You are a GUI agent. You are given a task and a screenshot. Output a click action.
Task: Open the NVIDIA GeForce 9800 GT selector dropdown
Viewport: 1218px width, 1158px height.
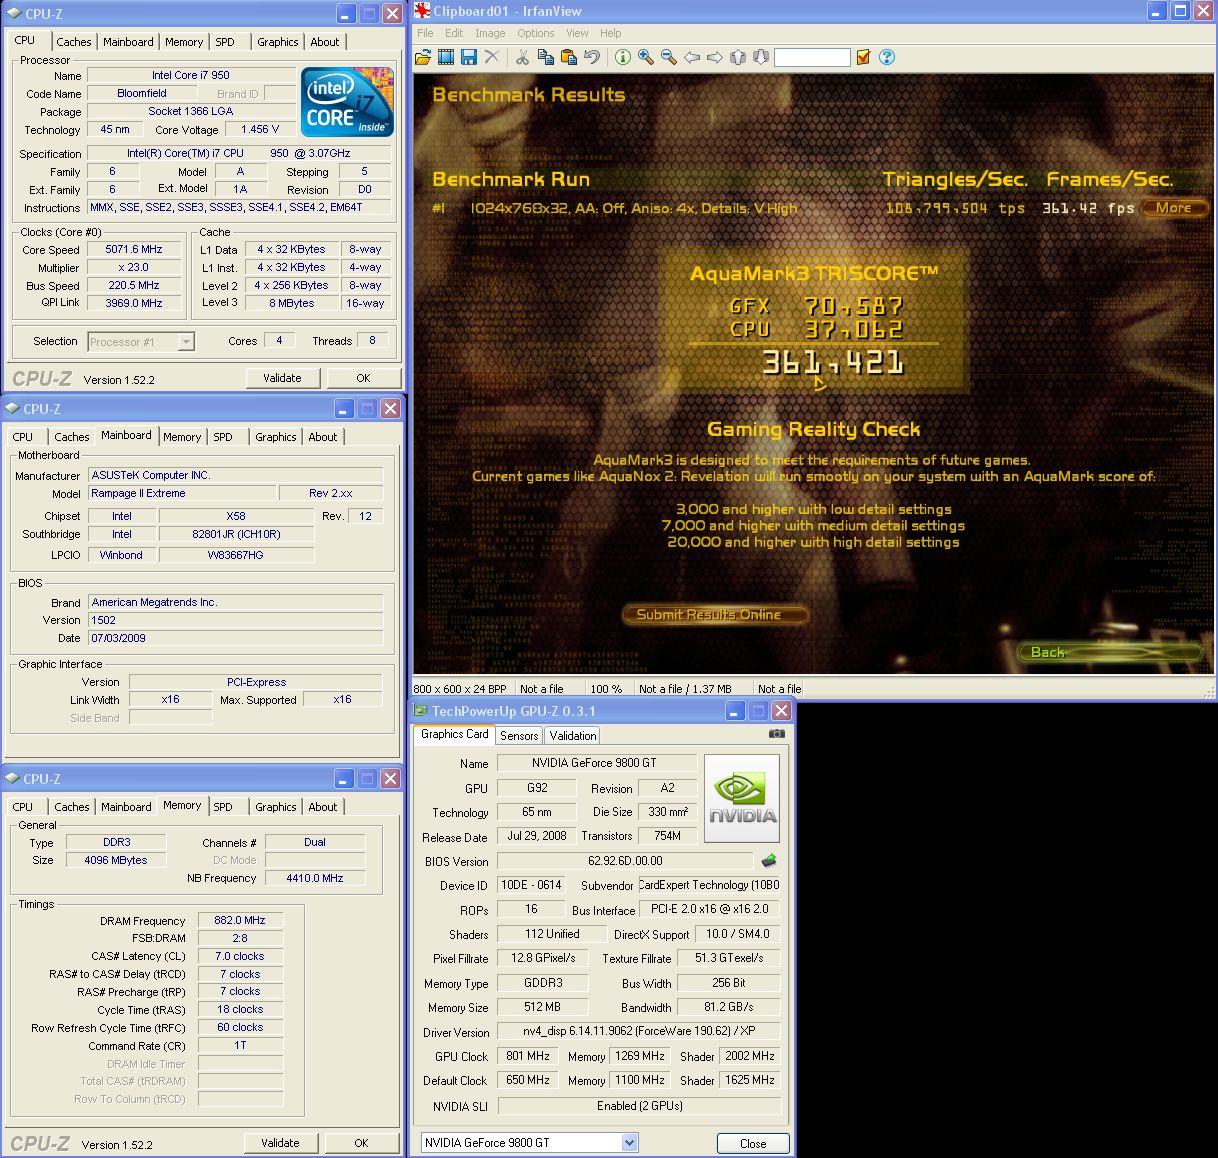[629, 1142]
